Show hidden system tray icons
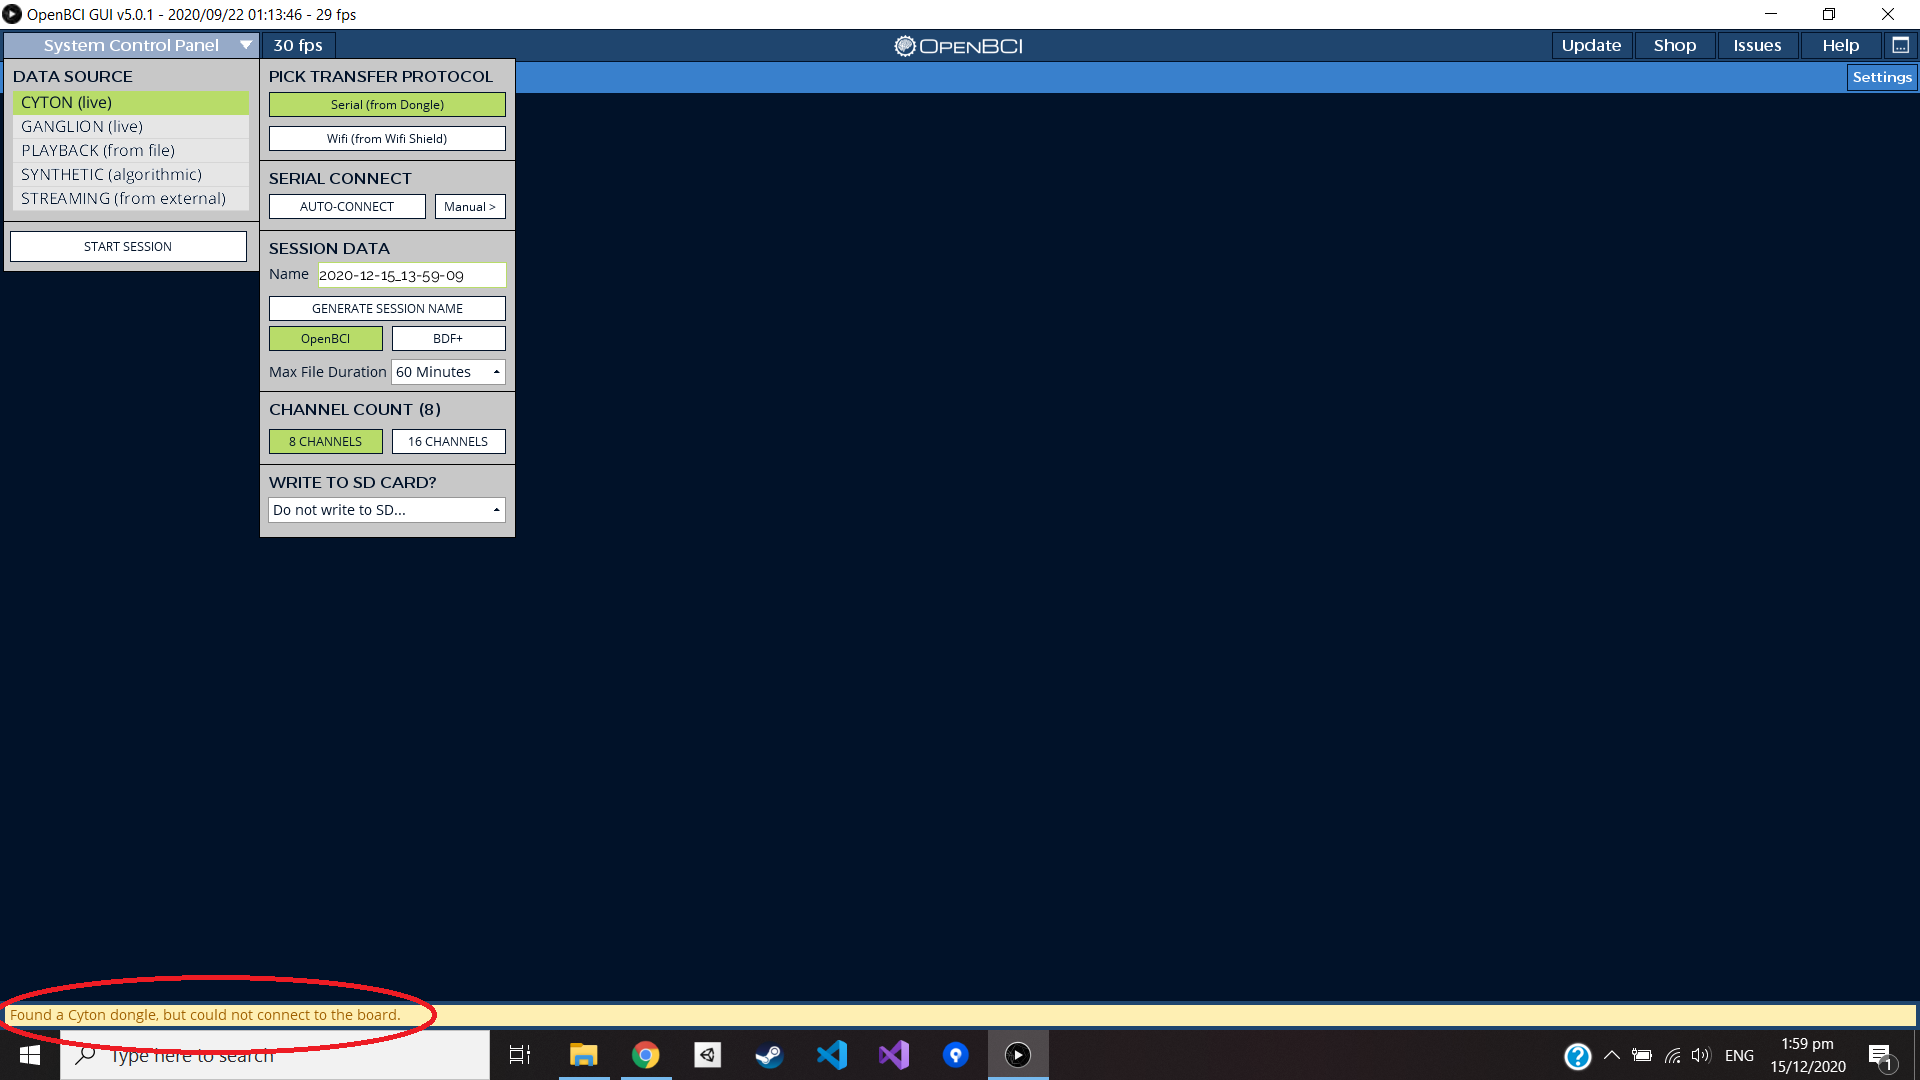 point(1612,1055)
